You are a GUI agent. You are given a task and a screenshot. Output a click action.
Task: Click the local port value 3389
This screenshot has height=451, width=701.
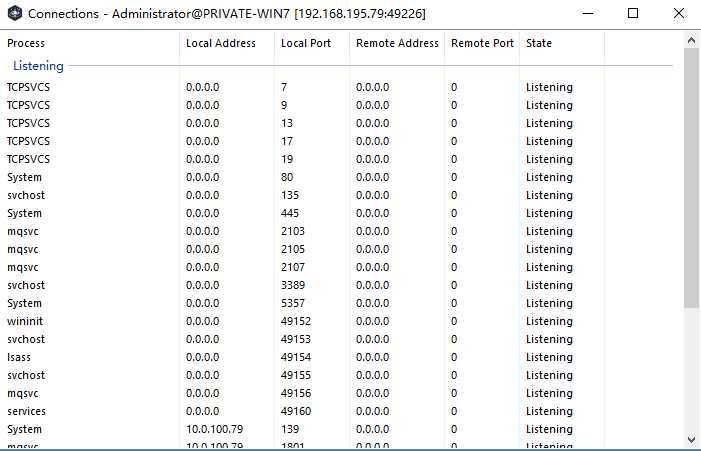tap(293, 285)
